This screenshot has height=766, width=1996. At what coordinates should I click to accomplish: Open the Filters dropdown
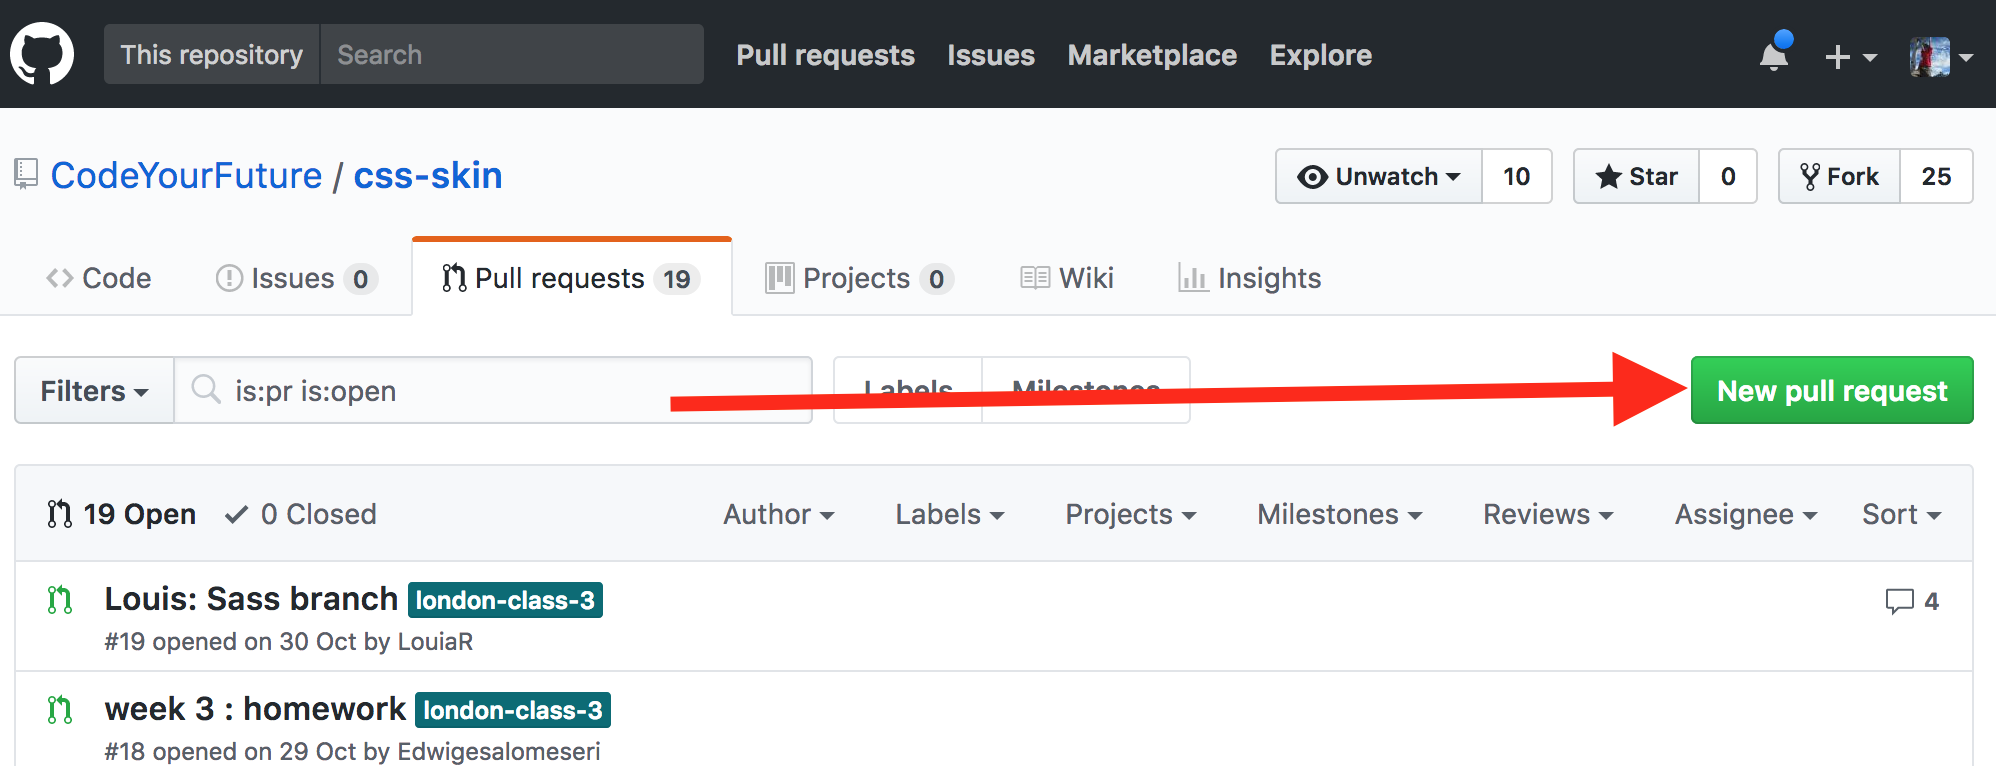[x=94, y=390]
